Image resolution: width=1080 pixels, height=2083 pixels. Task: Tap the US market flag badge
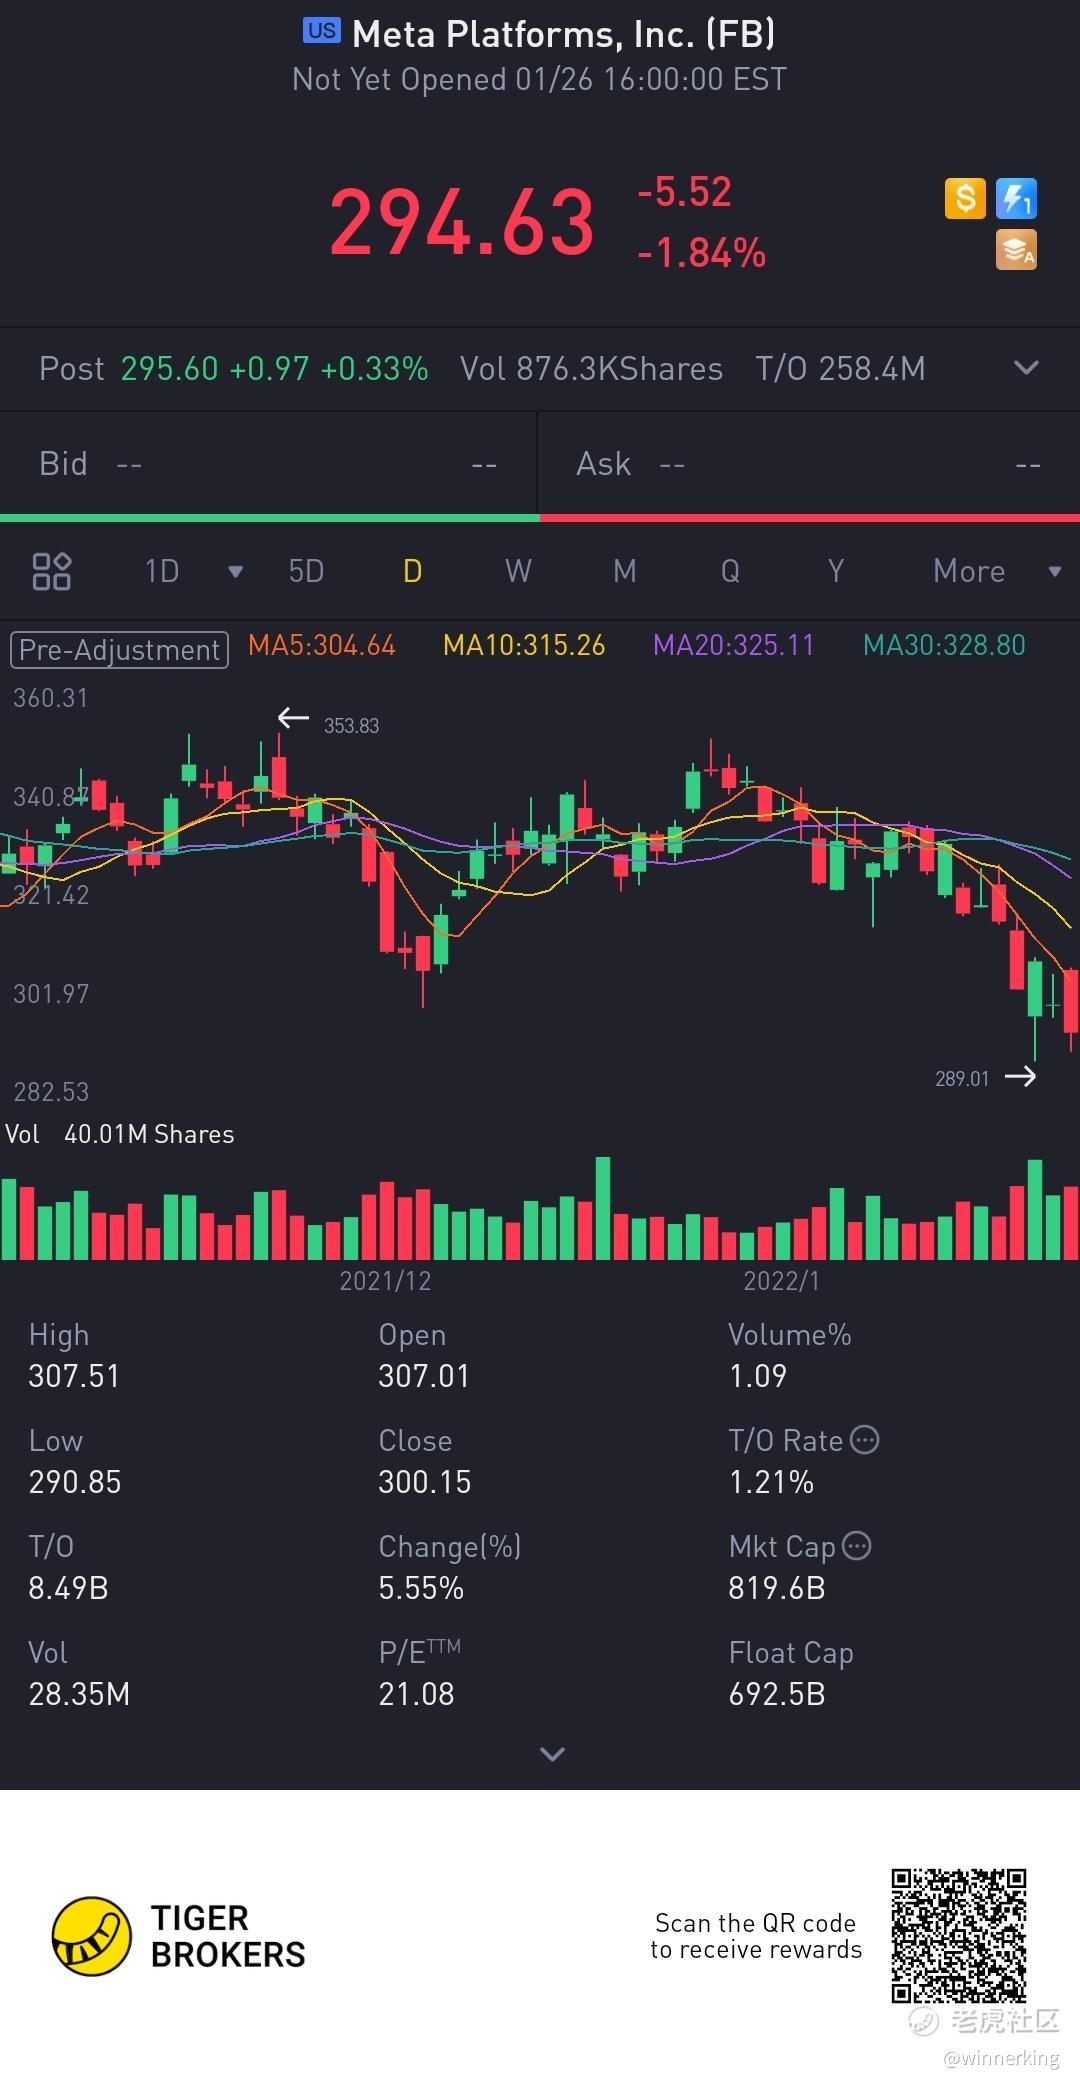pos(322,31)
